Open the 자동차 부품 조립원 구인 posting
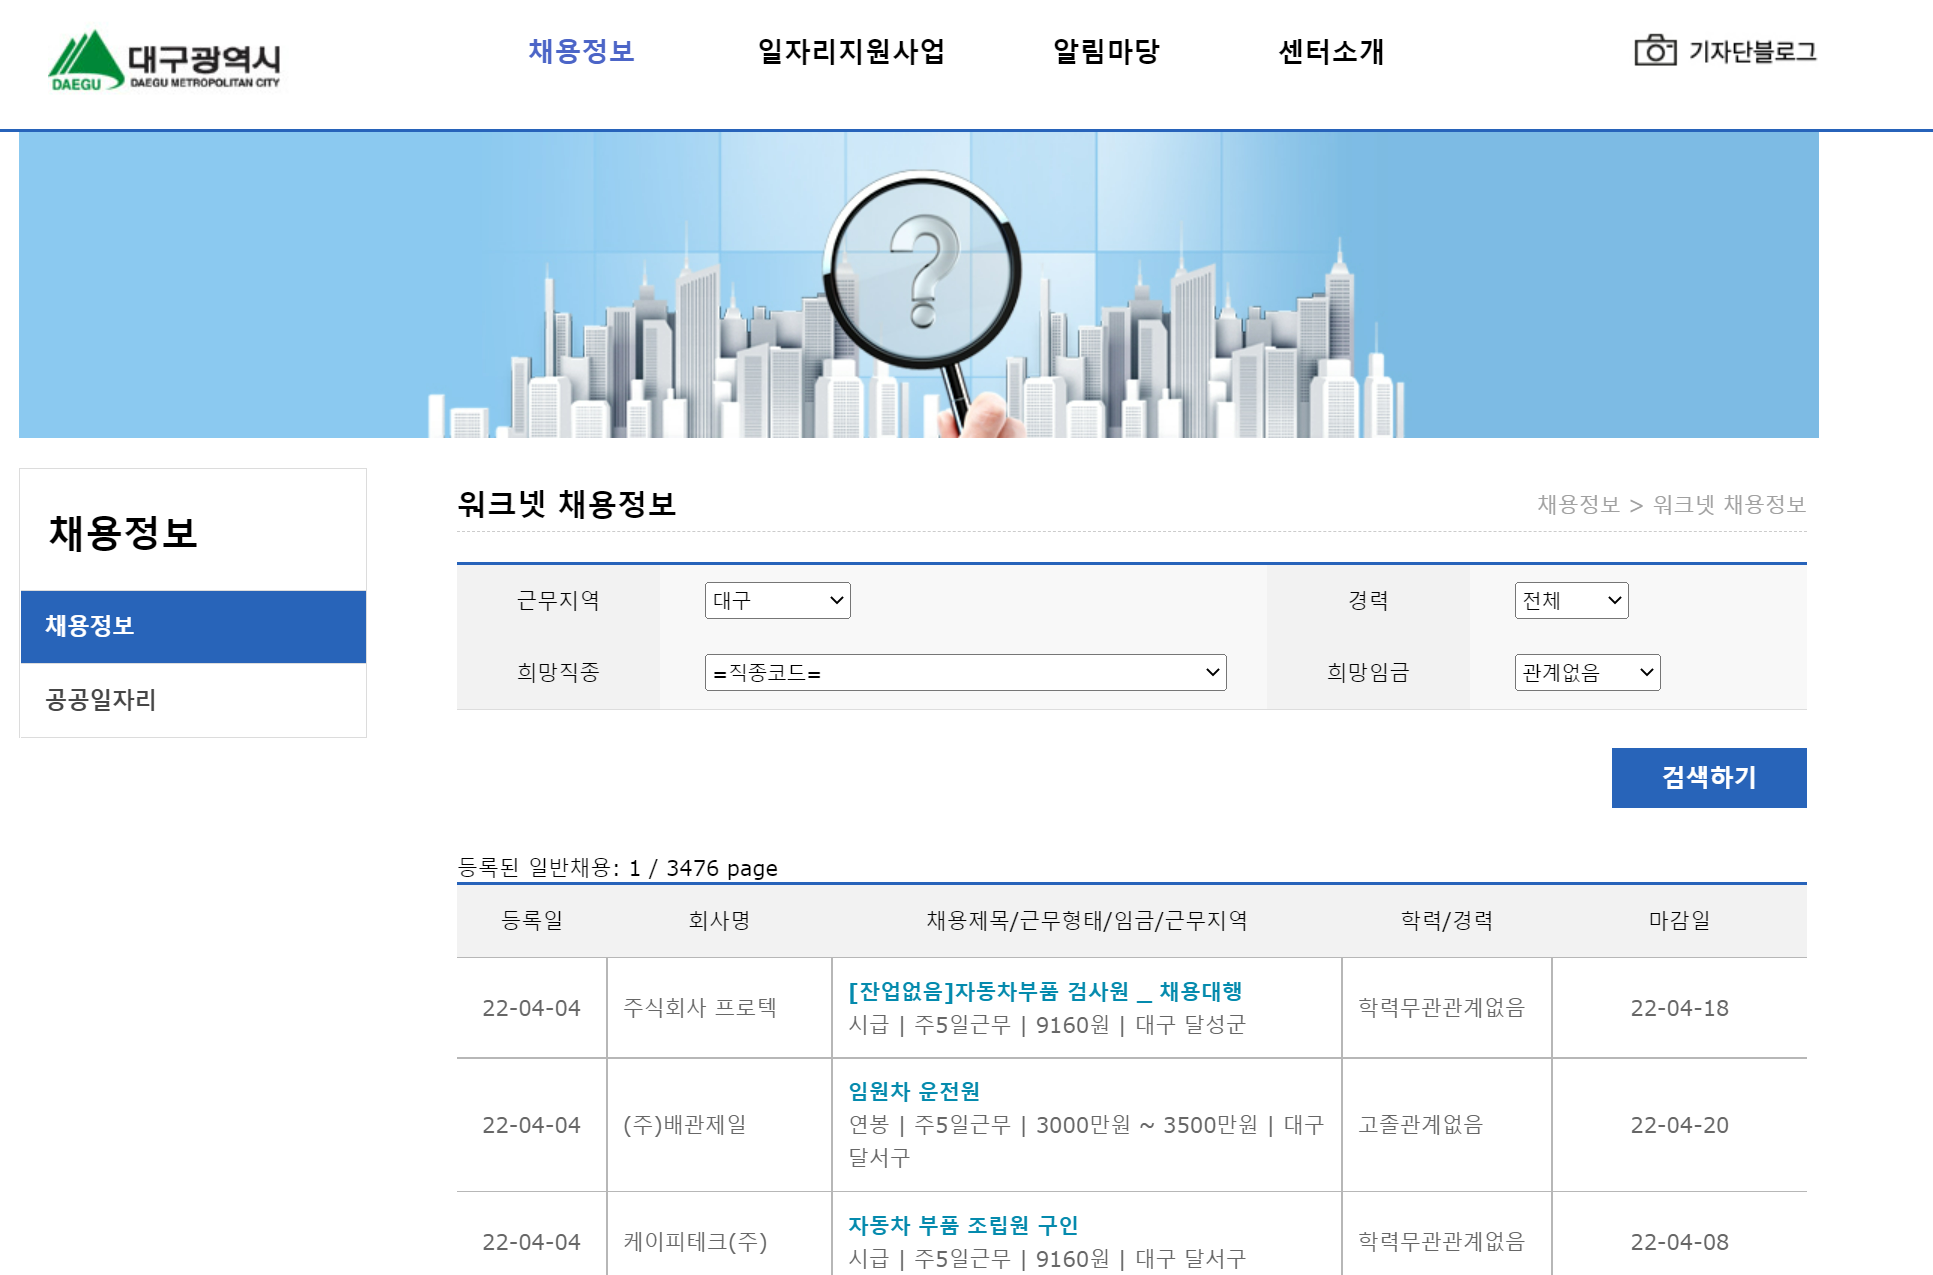This screenshot has height=1275, width=1933. (962, 1225)
